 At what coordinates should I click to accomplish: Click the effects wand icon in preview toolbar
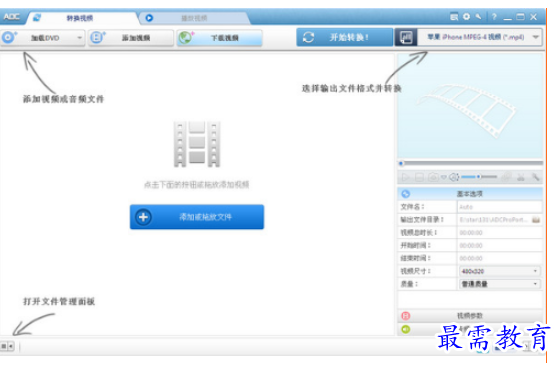535,177
